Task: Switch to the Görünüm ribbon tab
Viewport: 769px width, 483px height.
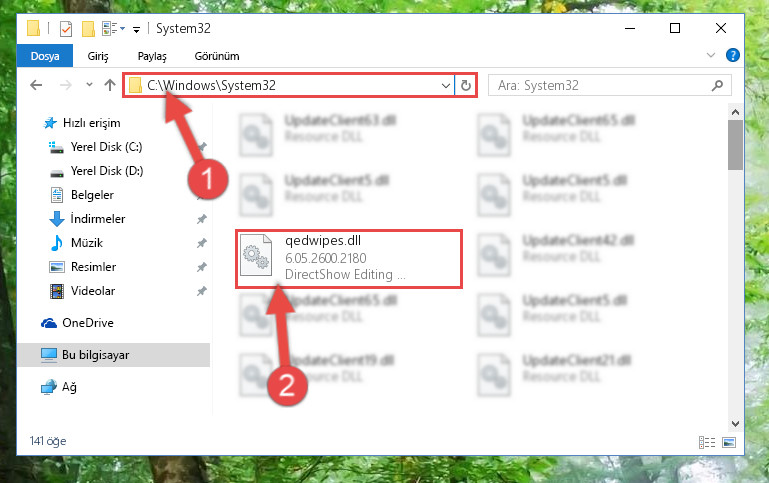Action: coord(217,56)
